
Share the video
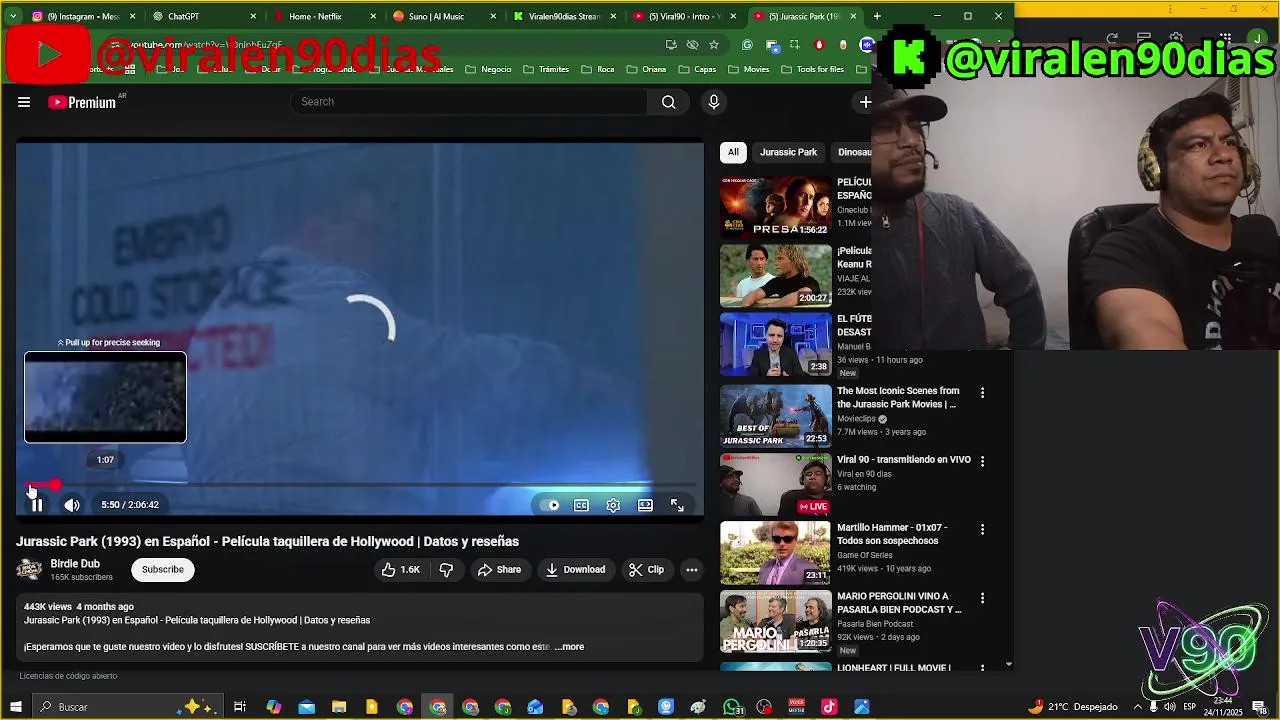(499, 570)
